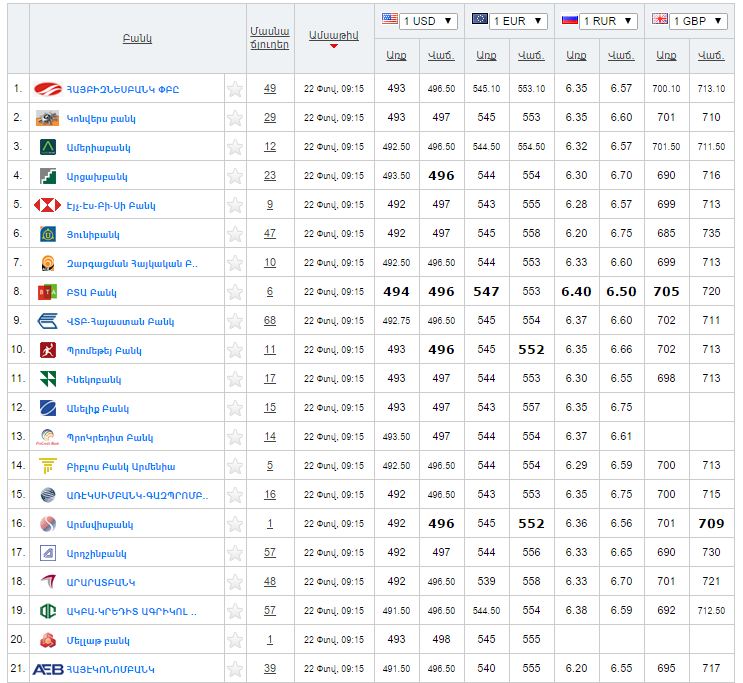
Task: Click branch count 68 for VTB-Armenia
Action: click(x=270, y=321)
